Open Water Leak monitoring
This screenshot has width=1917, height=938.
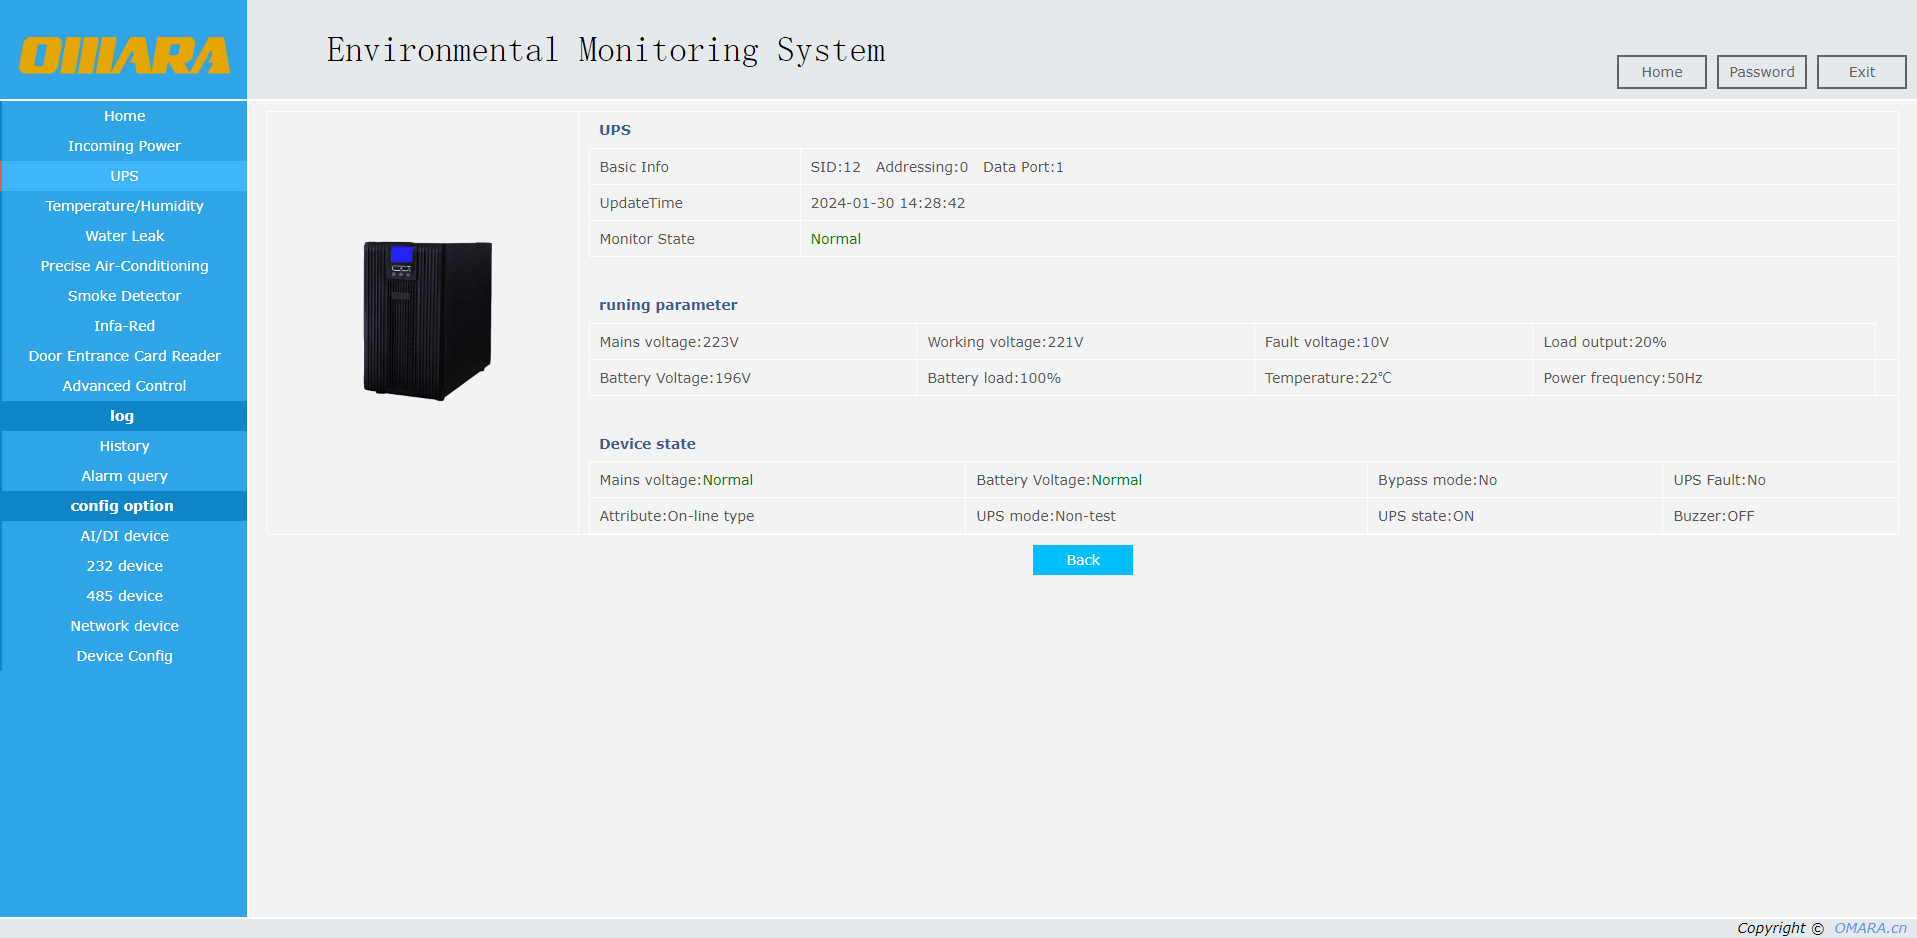point(124,236)
